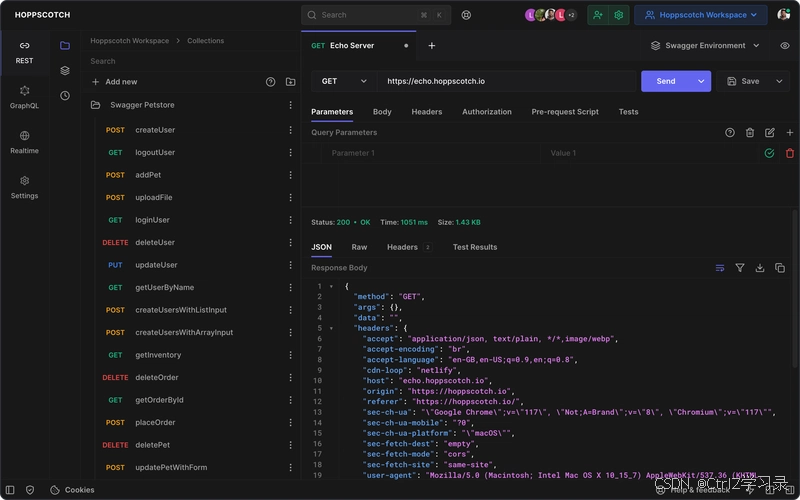Save the current request

(743, 81)
